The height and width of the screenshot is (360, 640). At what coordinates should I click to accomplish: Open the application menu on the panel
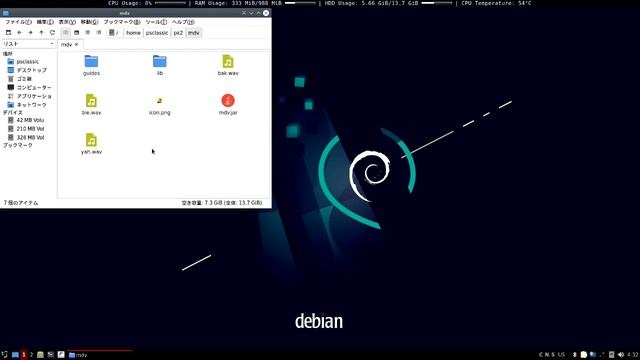pos(4,355)
